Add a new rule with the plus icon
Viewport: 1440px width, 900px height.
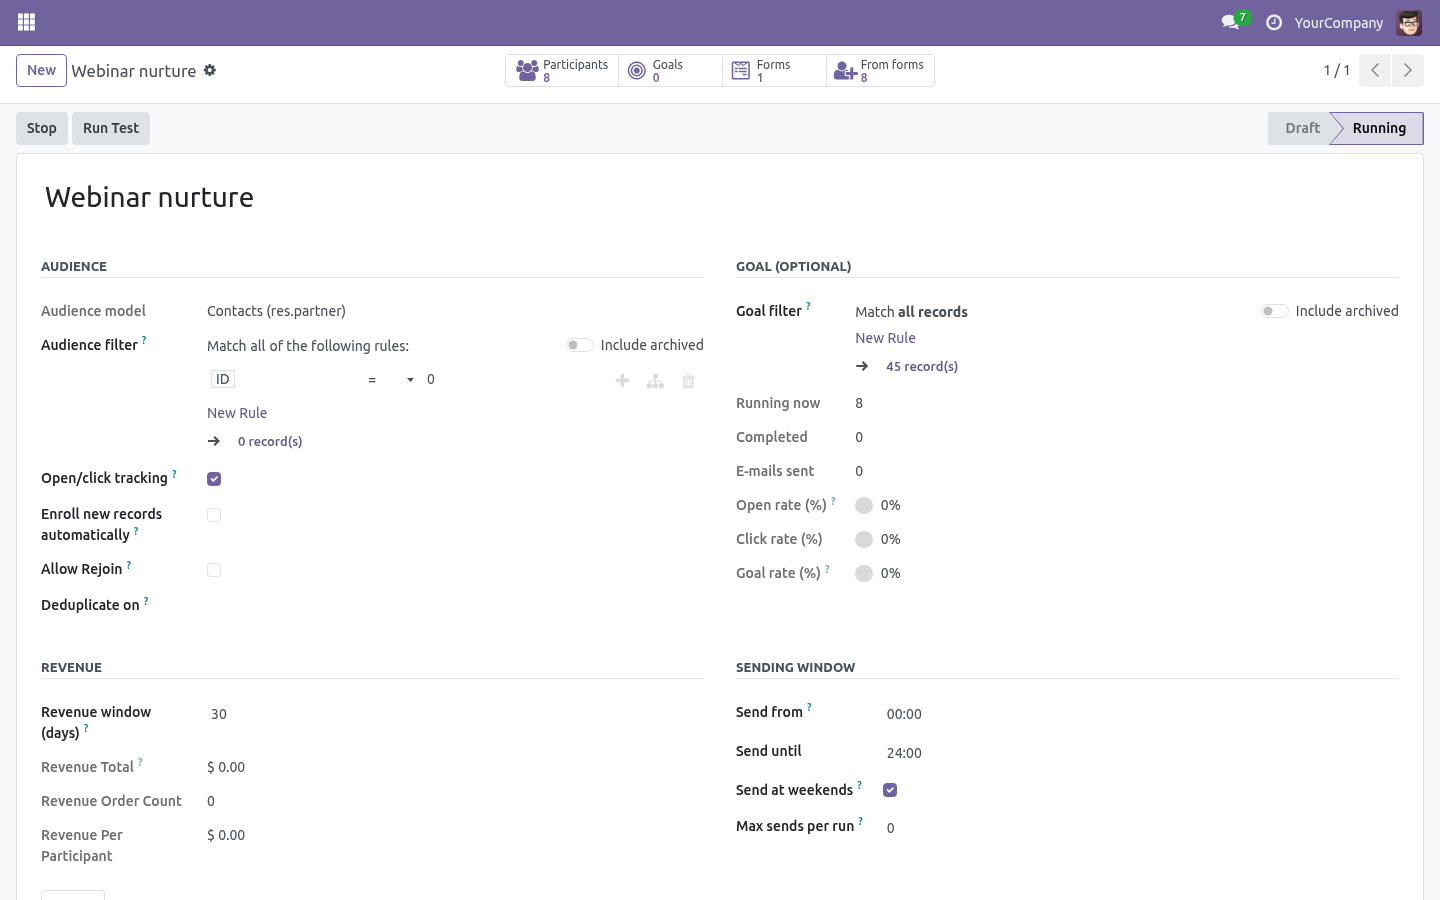[x=622, y=381]
